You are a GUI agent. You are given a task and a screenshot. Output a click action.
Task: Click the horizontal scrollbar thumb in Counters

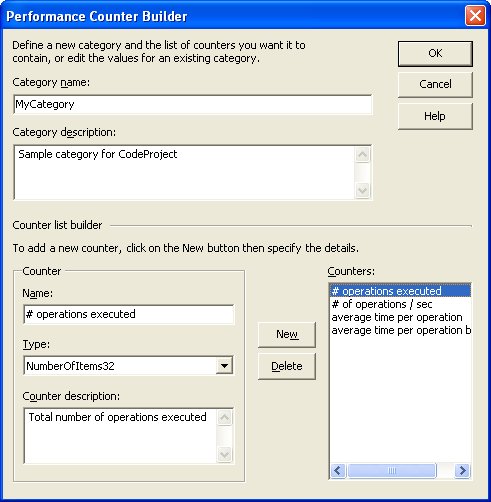392,471
